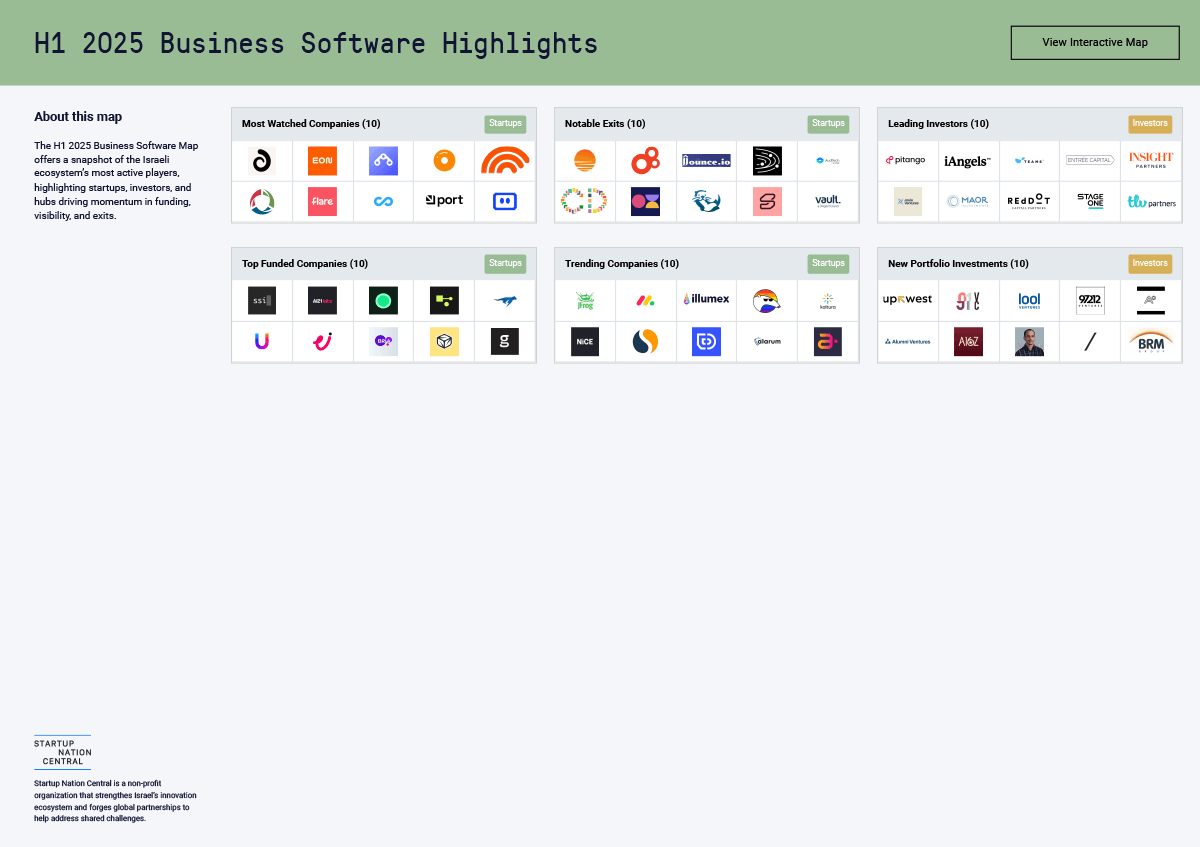Click Startups tag on Top Funded Companies
Viewport: 1200px width, 847px height.
505,264
